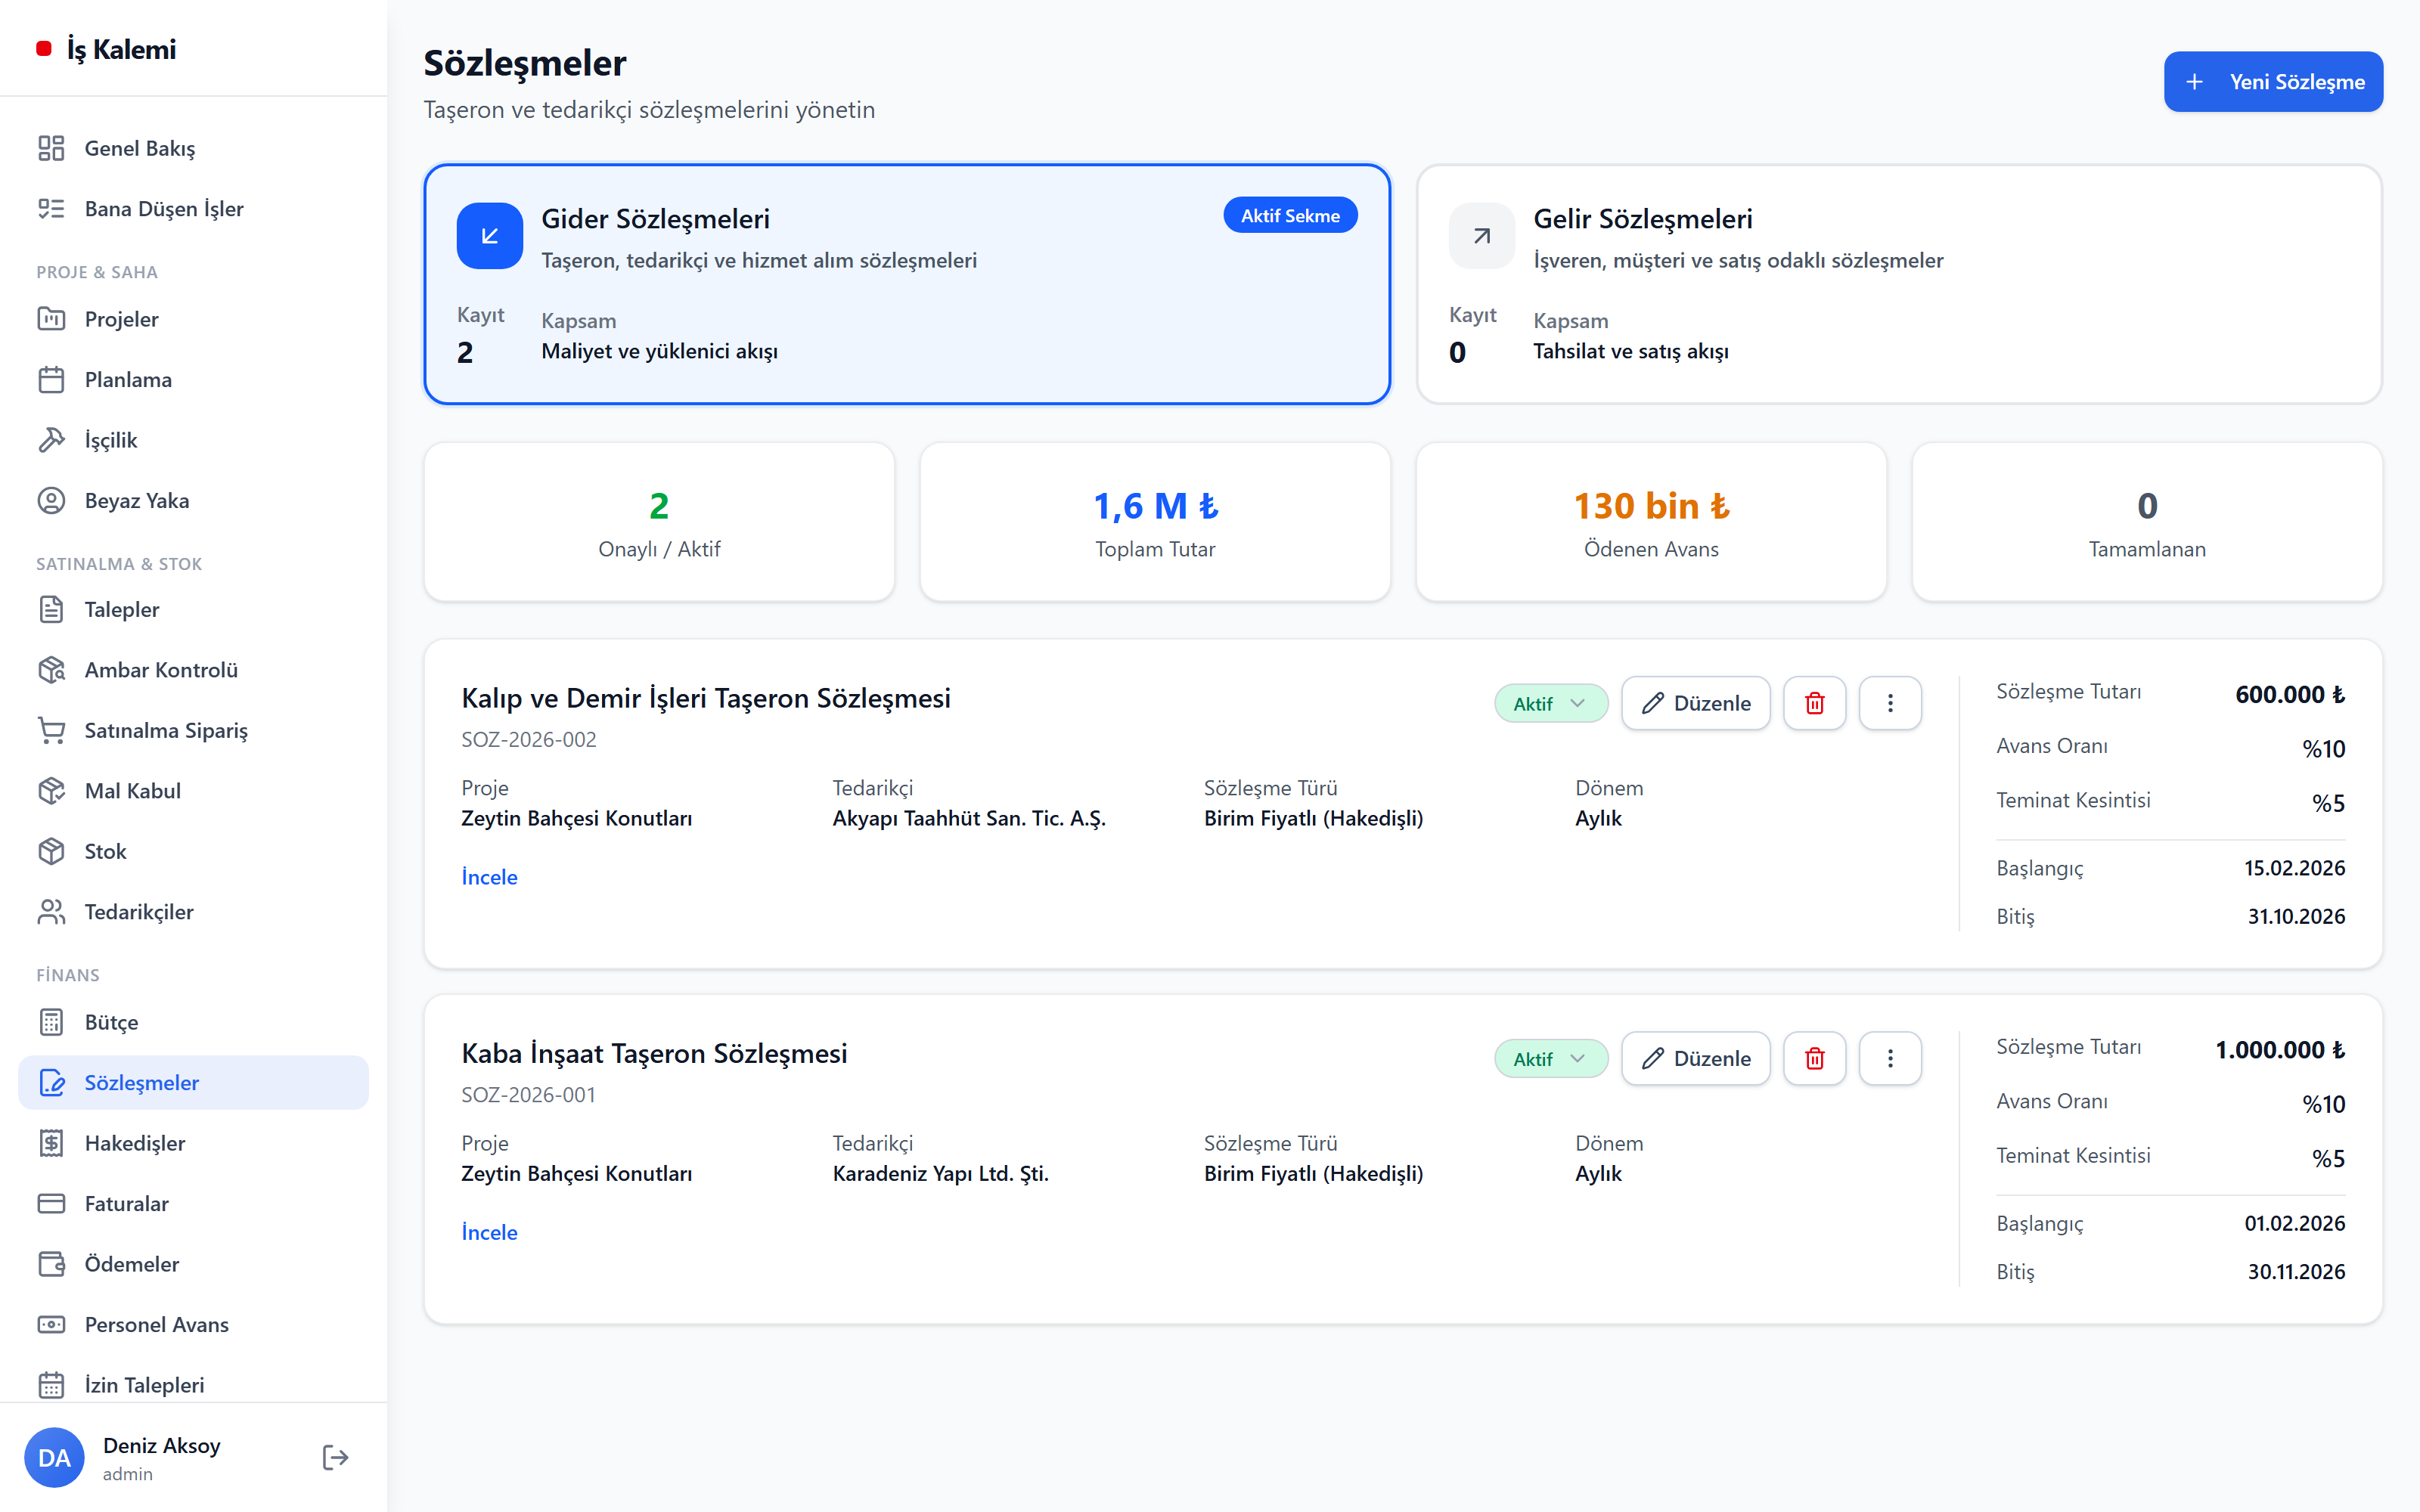Click the logout icon next to Deniz Aksoy
The height and width of the screenshot is (1512, 2420).
pyautogui.click(x=335, y=1457)
